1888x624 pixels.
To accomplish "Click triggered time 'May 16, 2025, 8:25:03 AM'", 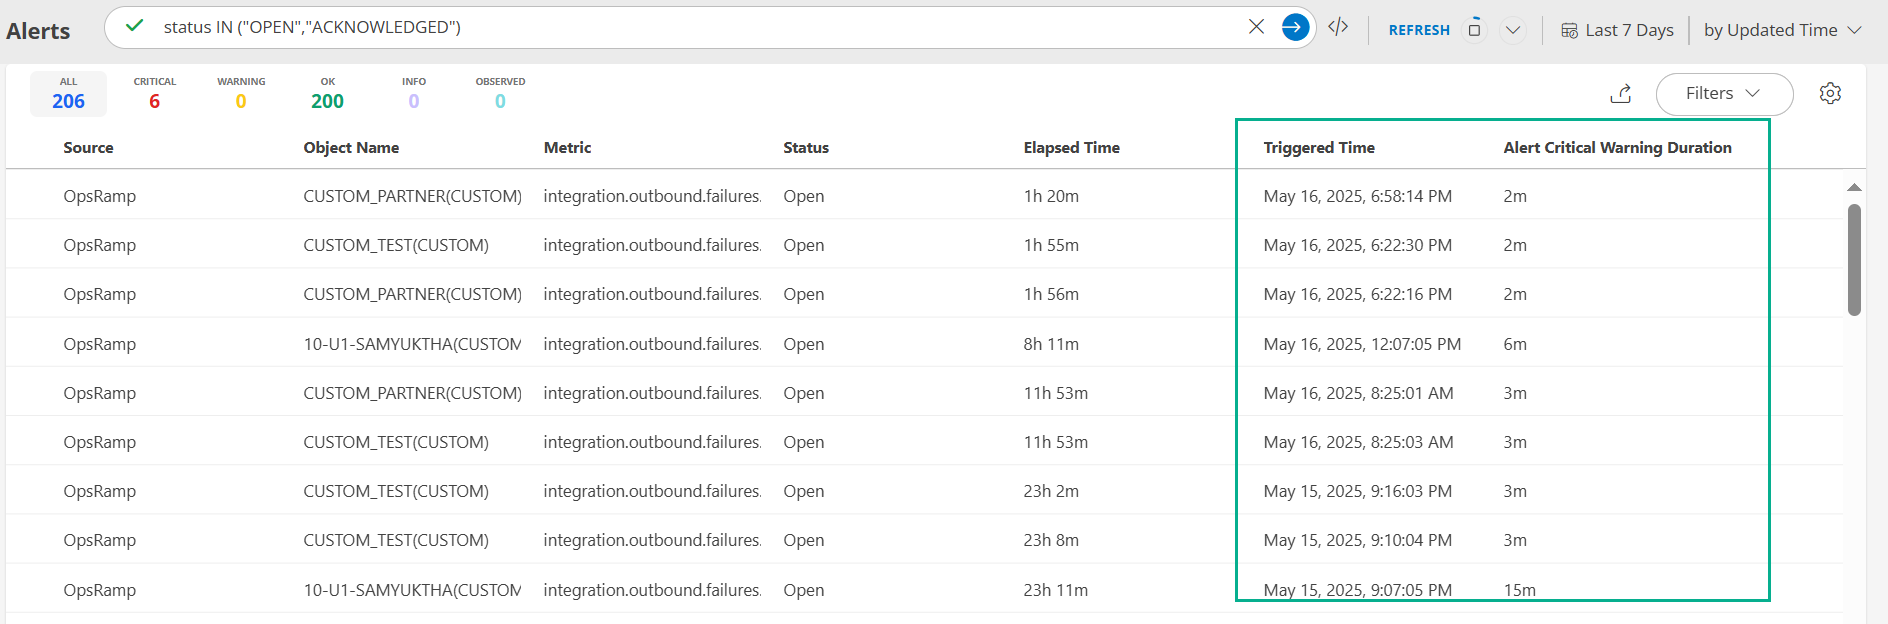I will (1358, 442).
